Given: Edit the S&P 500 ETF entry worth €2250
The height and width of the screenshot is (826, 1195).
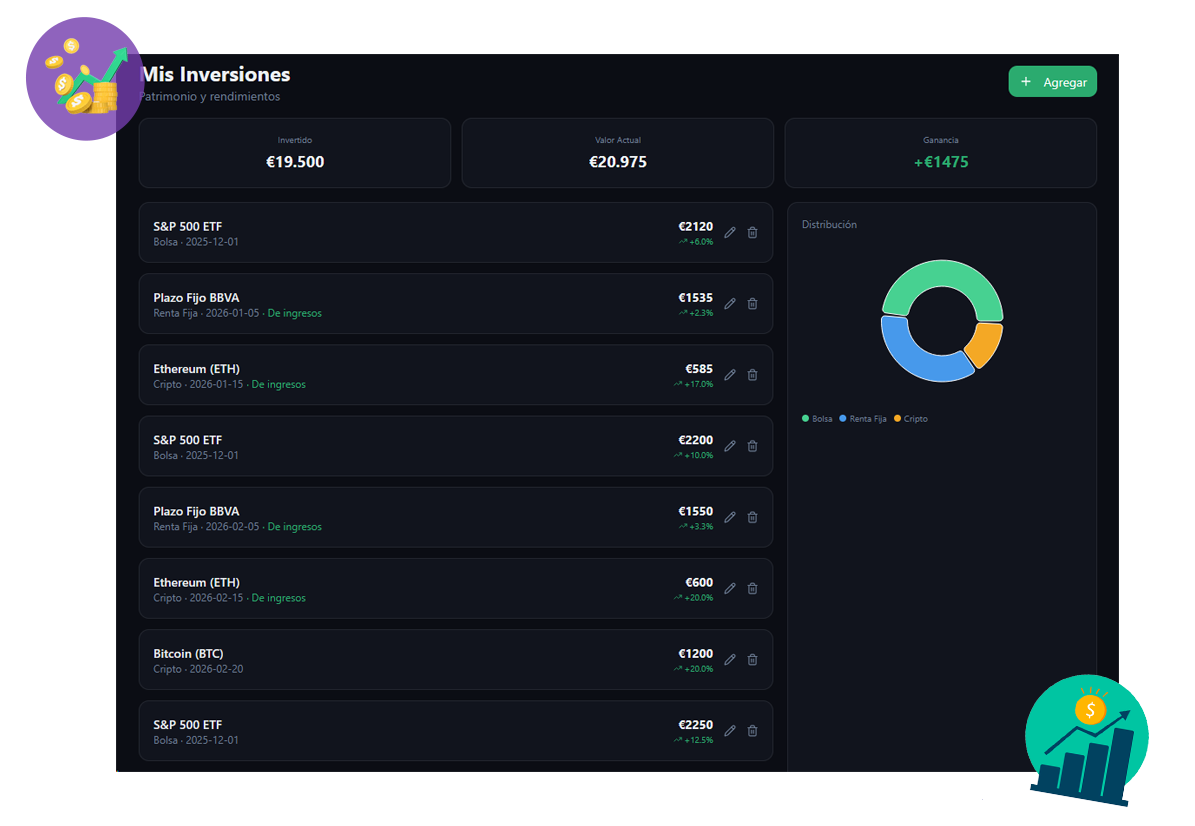Looking at the screenshot, I should click(x=729, y=731).
